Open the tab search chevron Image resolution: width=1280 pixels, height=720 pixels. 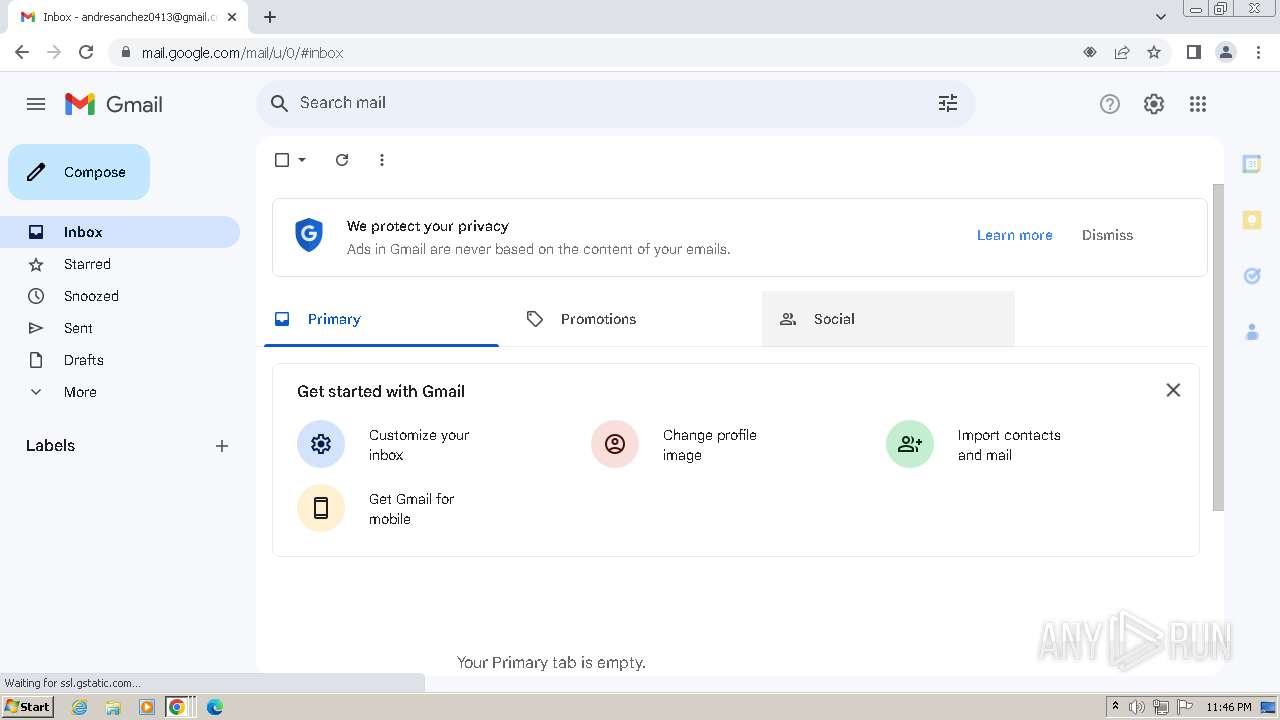[x=1161, y=17]
